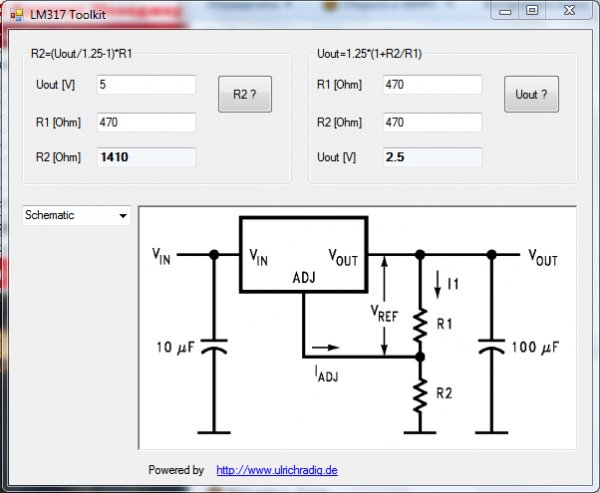Click the 'R2 [Ohm]' label in left panel
Screen dimensions: 600x493
pos(58,157)
